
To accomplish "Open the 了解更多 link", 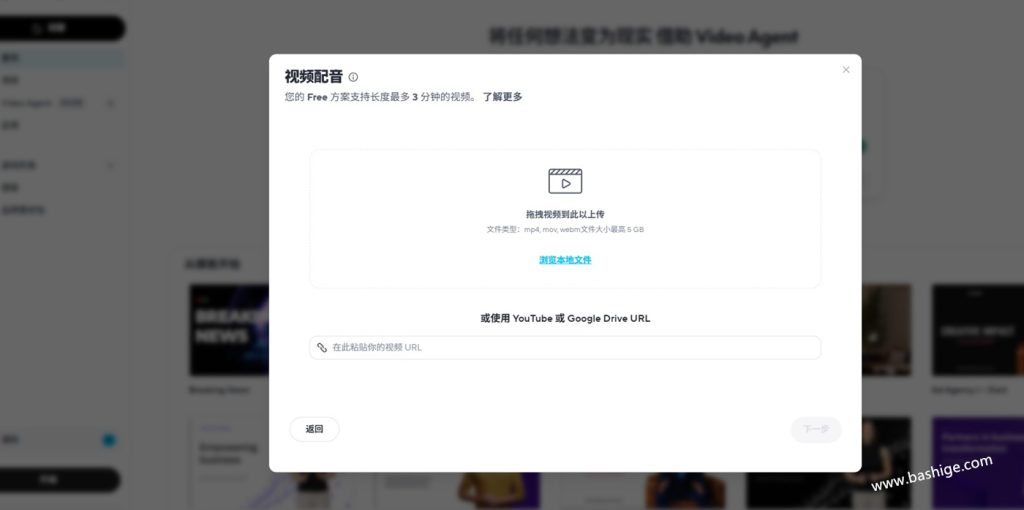I will click(502, 97).
